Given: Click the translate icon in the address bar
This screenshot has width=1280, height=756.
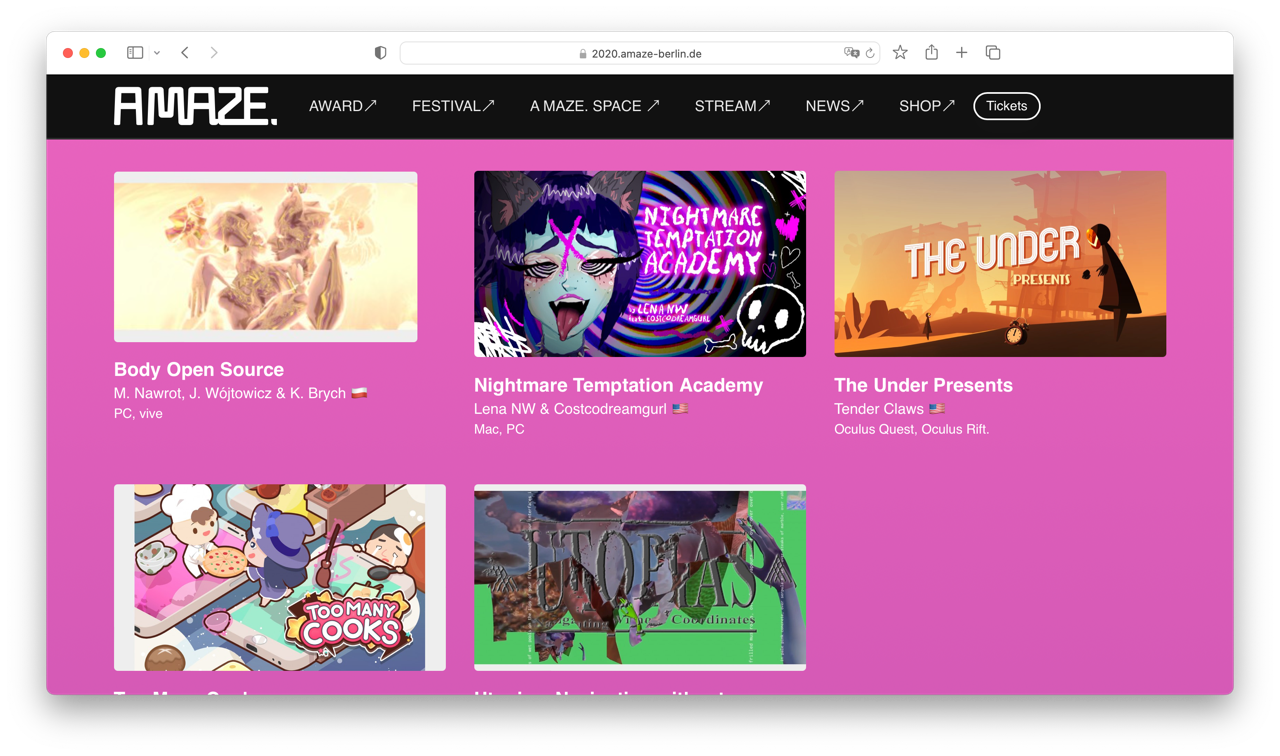Looking at the screenshot, I should 851,53.
